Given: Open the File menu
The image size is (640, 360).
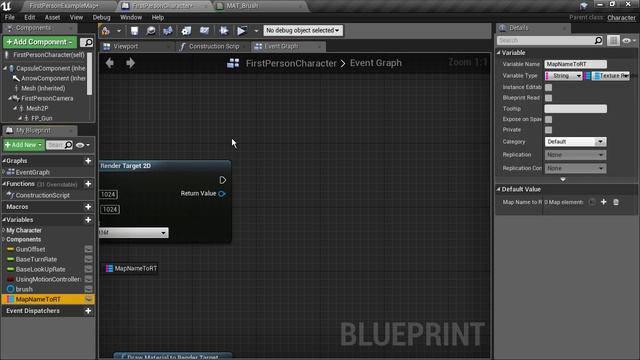Looking at the screenshot, I should coord(10,18).
